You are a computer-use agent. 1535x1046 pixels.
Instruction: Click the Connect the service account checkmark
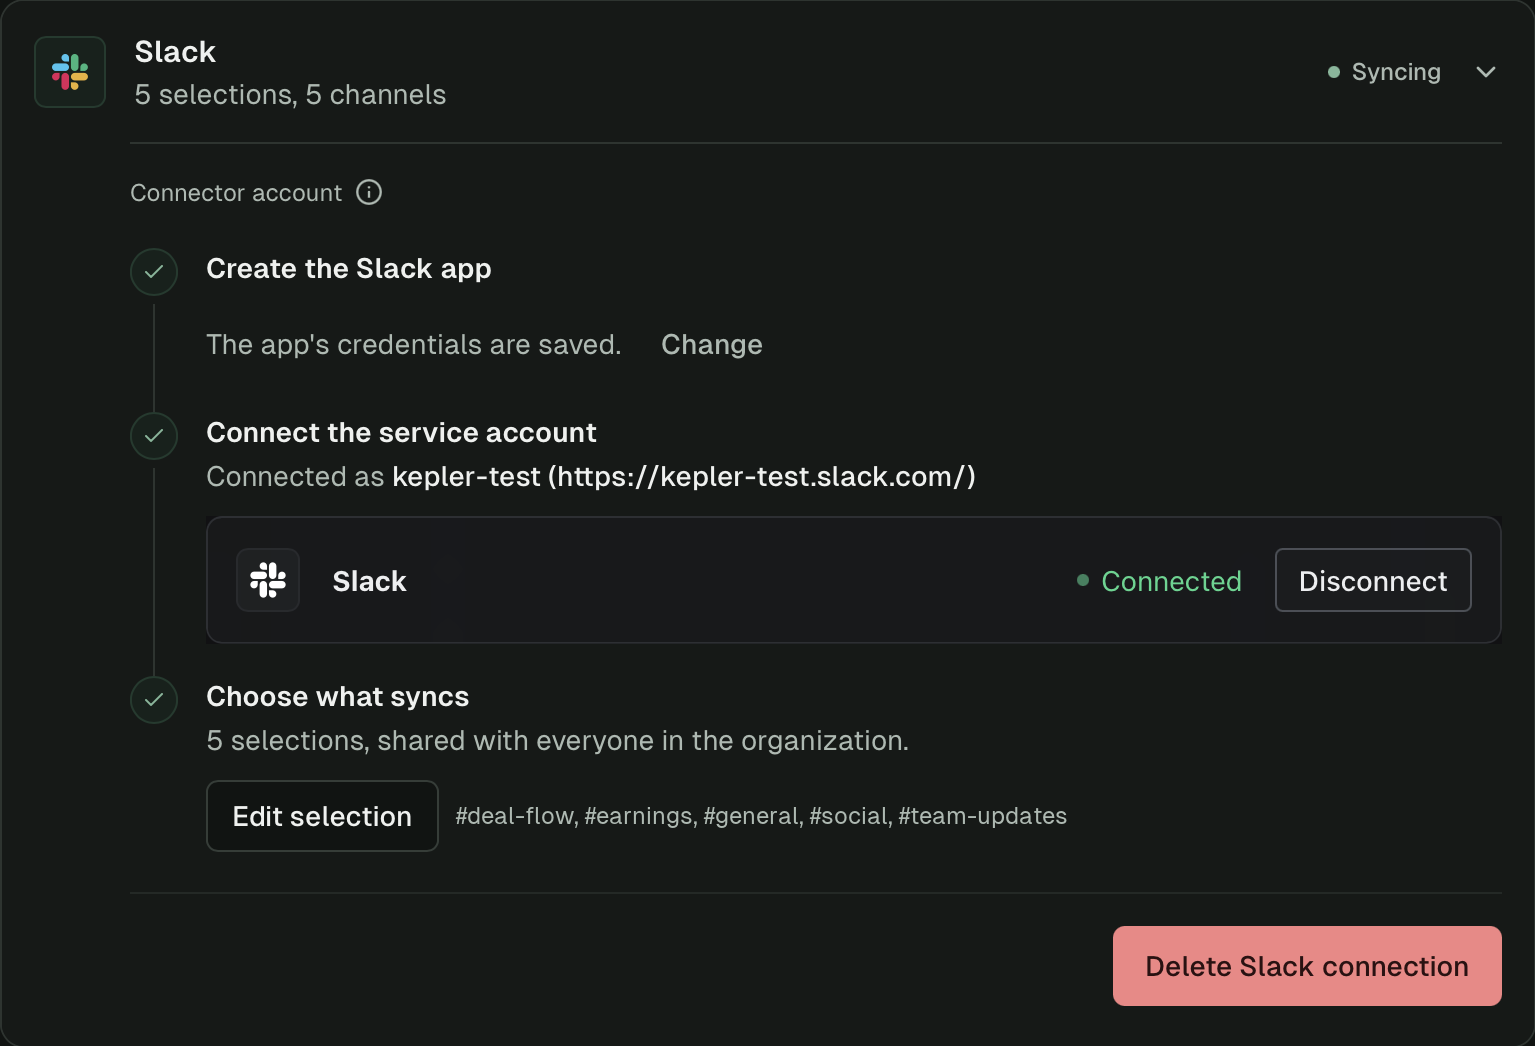click(154, 435)
